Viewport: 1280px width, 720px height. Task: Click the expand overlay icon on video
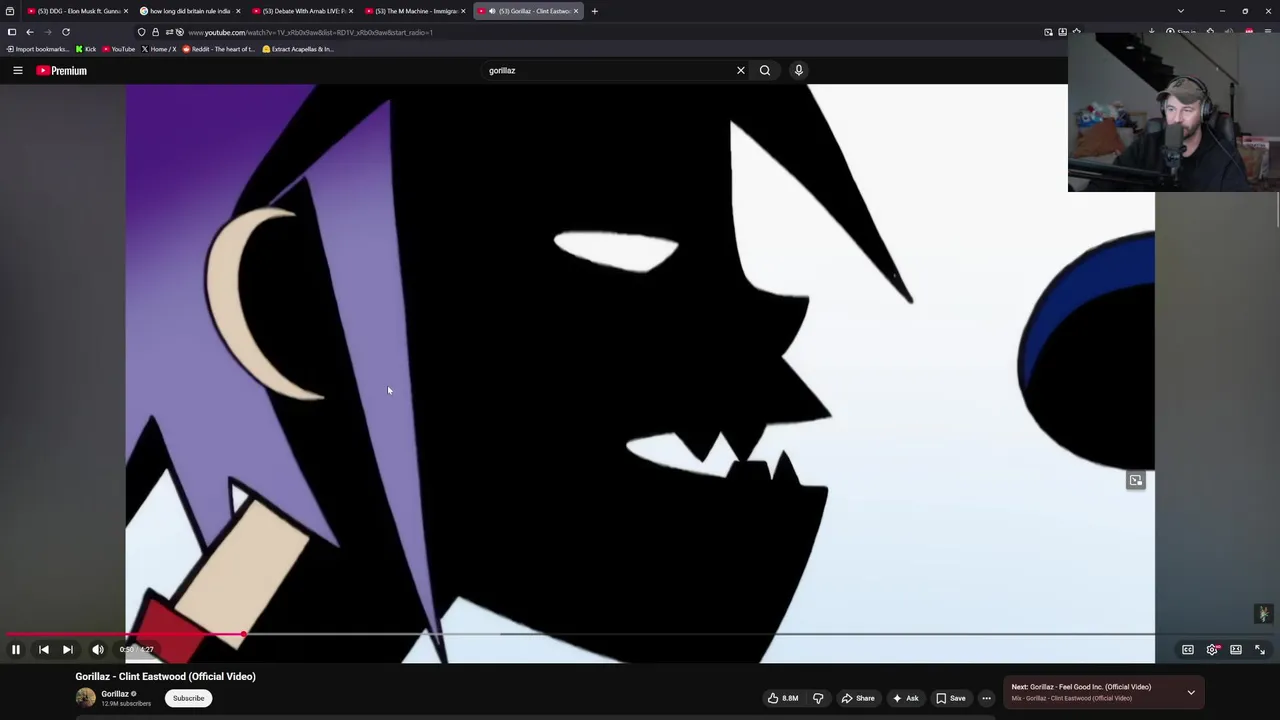[x=1136, y=480]
